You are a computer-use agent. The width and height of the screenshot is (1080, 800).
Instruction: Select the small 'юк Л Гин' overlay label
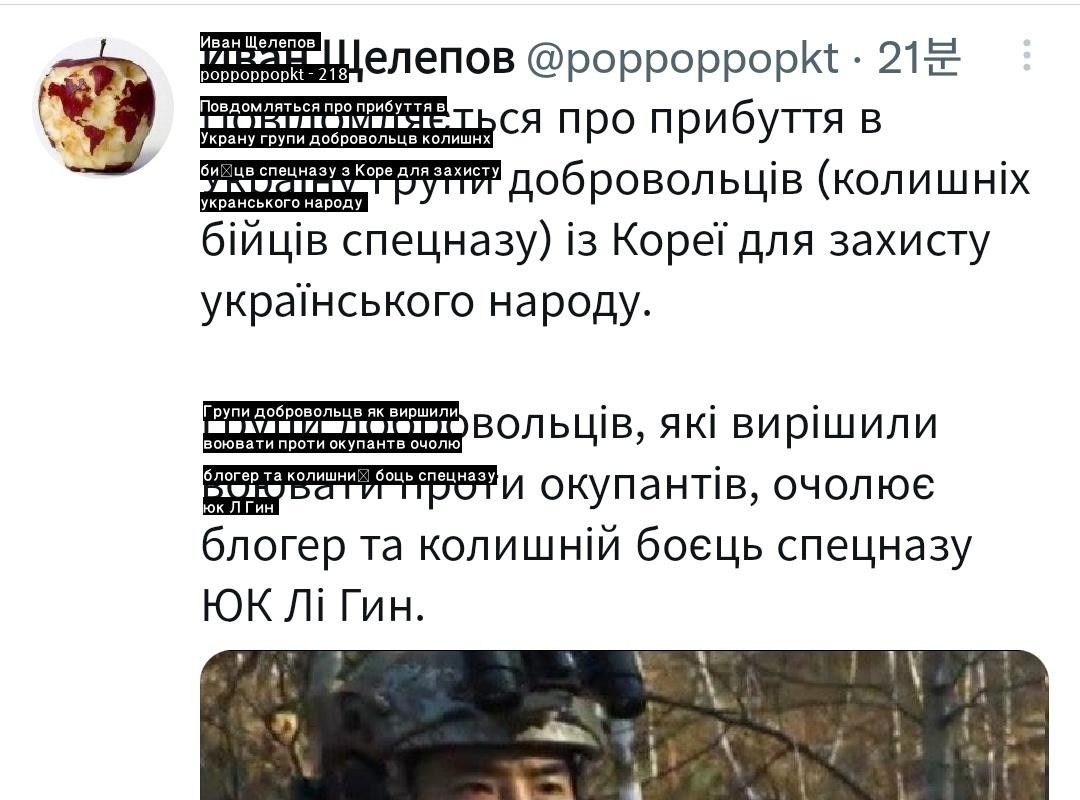240,507
